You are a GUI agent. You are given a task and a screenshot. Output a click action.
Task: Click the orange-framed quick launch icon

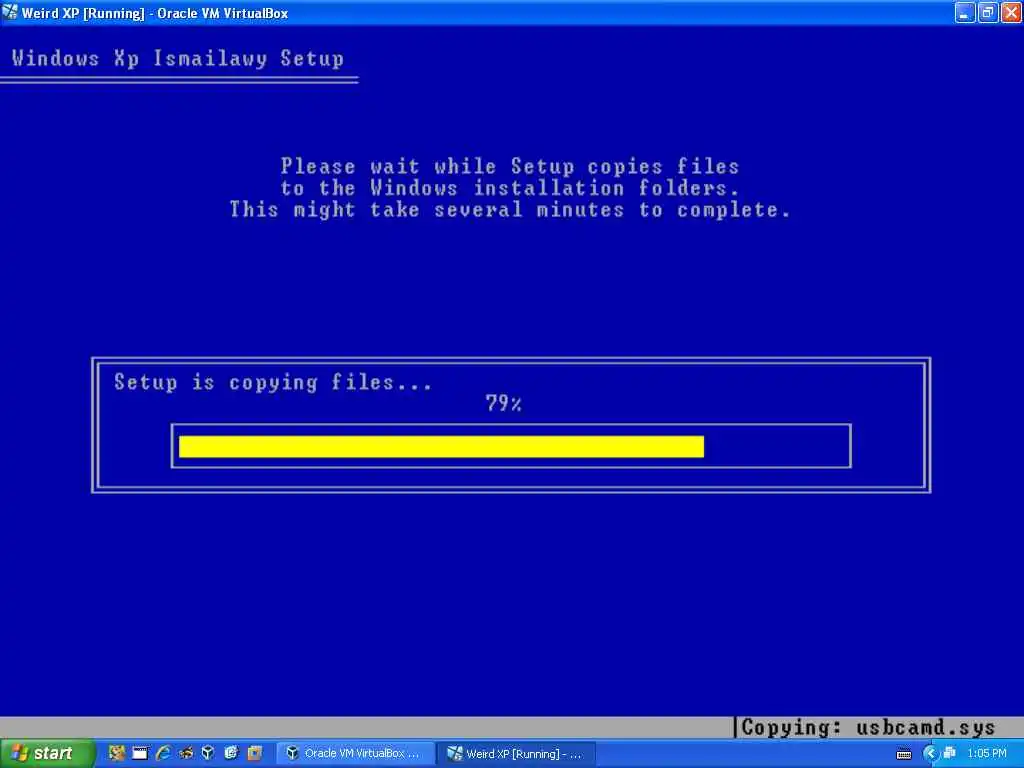tap(254, 753)
